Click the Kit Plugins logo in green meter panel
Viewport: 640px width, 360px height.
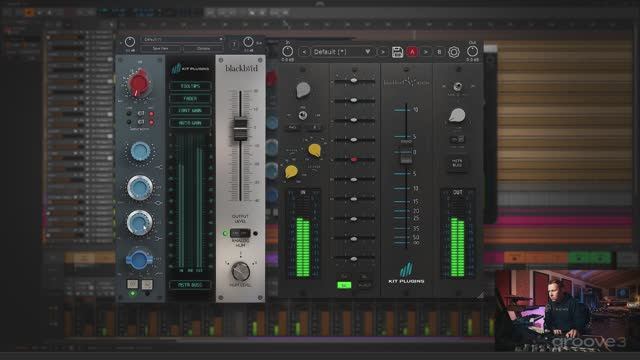point(190,69)
